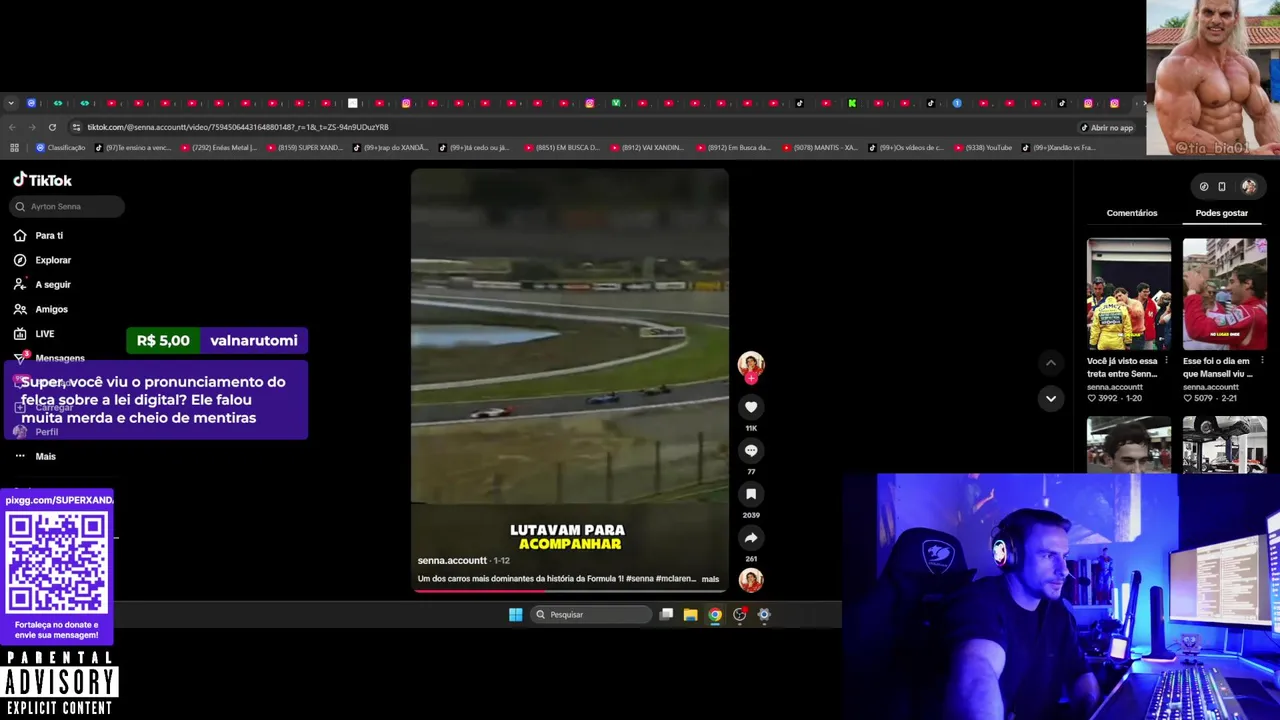Open the LIVE section

[x=34, y=333]
